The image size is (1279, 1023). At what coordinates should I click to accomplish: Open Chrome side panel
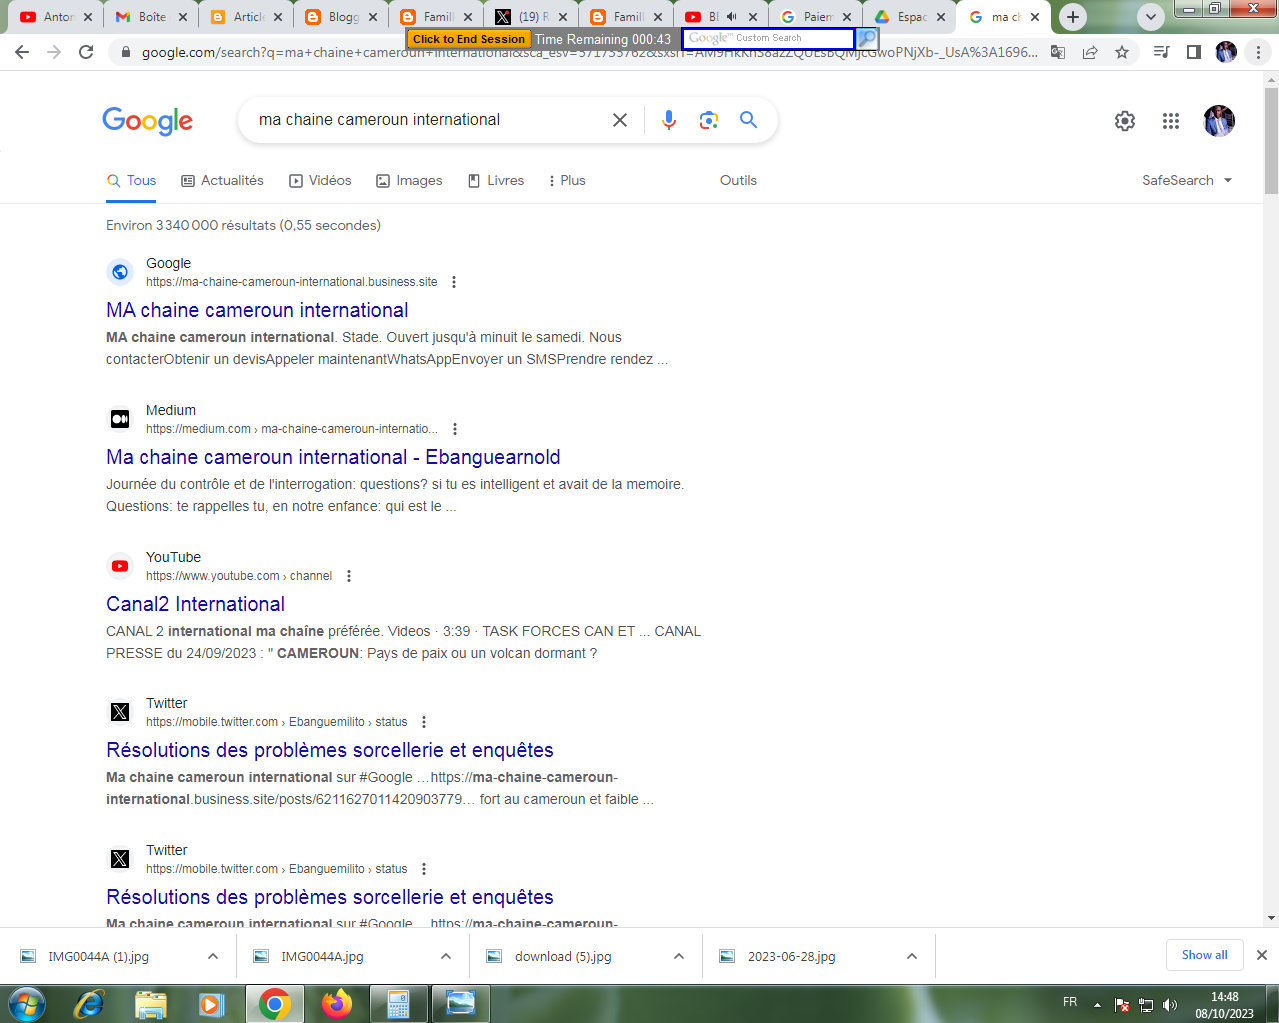pyautogui.click(x=1193, y=52)
